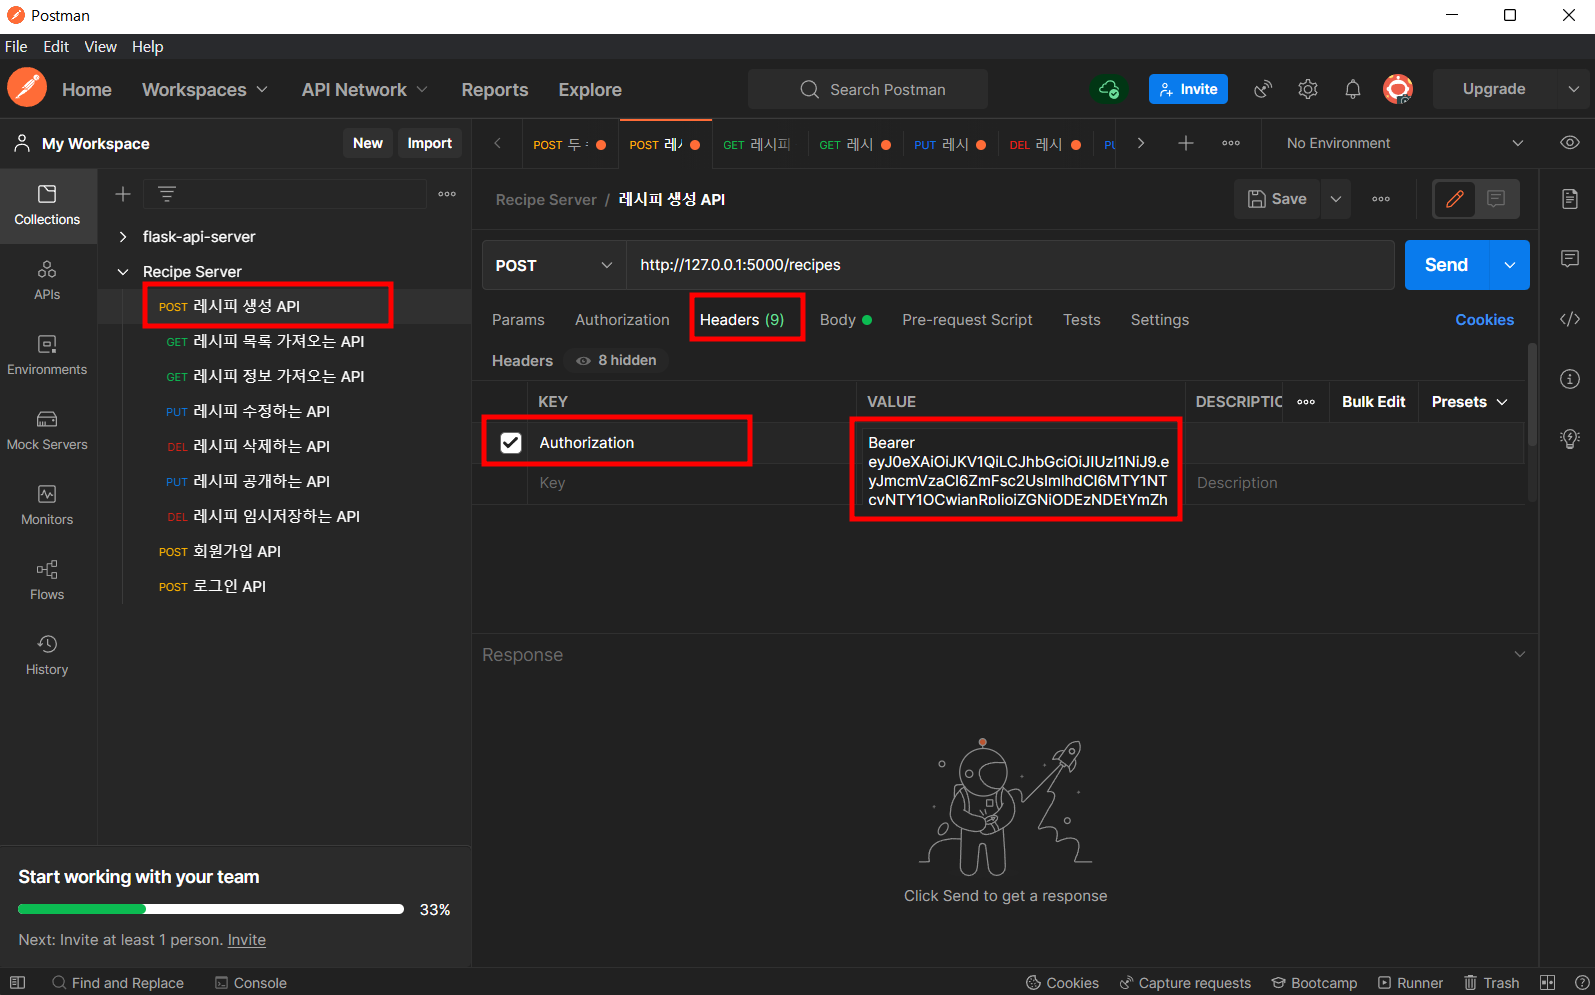Switch to the Pre-request Script tab
1595x995 pixels.
(x=967, y=320)
